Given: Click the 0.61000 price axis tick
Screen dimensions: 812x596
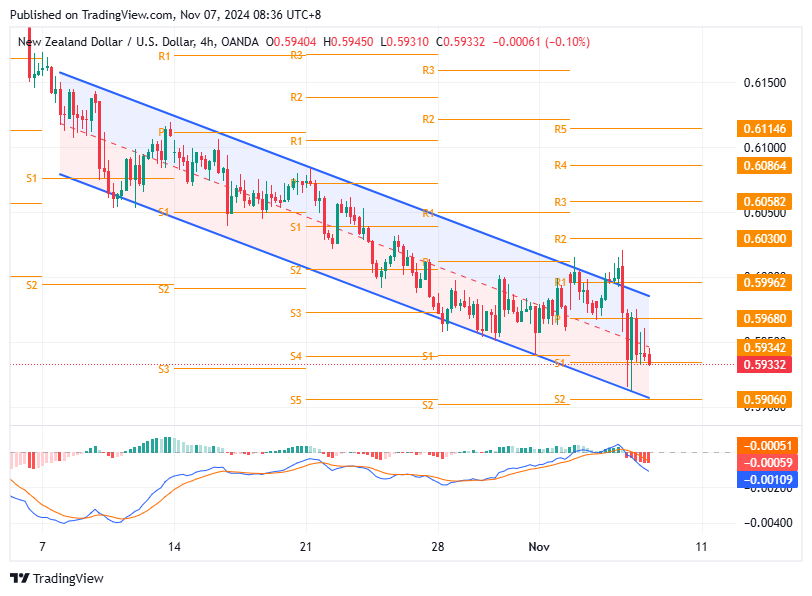Looking at the screenshot, I should [764, 148].
